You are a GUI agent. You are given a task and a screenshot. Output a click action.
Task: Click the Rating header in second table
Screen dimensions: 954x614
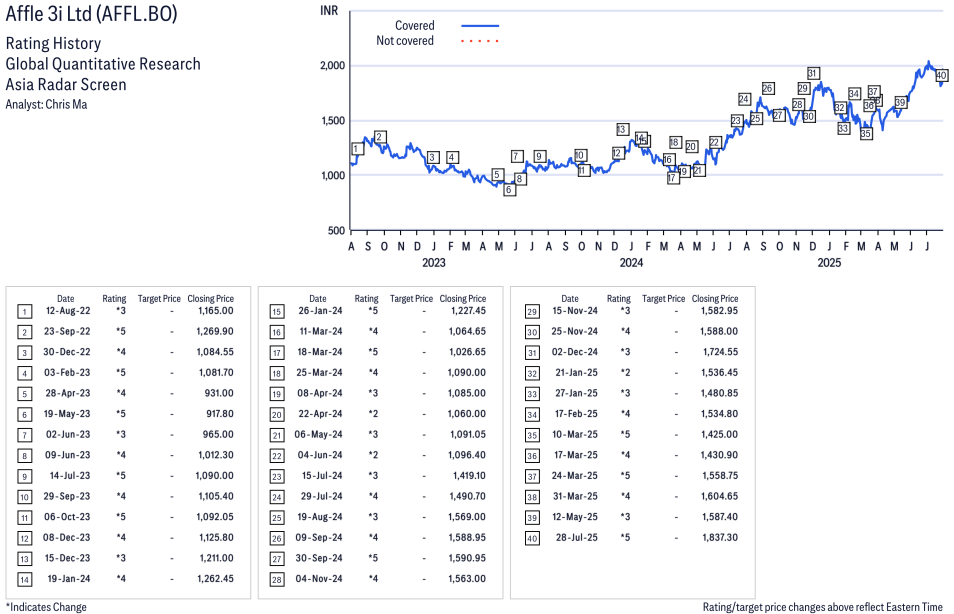pos(366,299)
